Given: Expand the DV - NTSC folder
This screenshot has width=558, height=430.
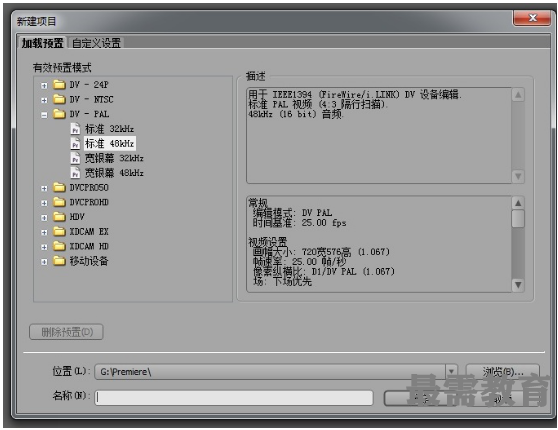Looking at the screenshot, I should [44, 100].
